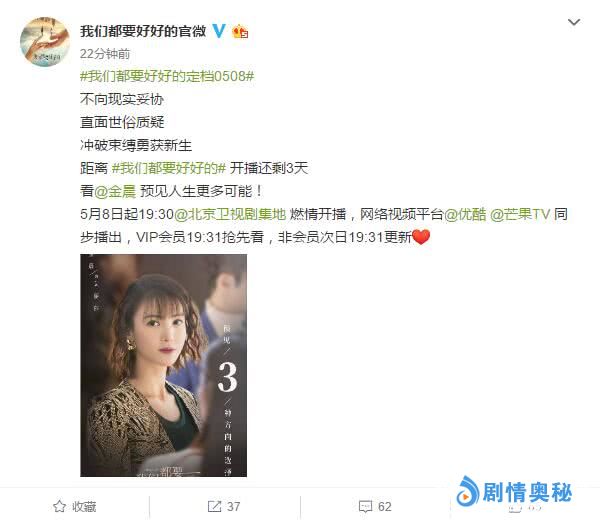Open the @北京卫视剧集地 mention
The height and width of the screenshot is (522, 600).
[230, 214]
